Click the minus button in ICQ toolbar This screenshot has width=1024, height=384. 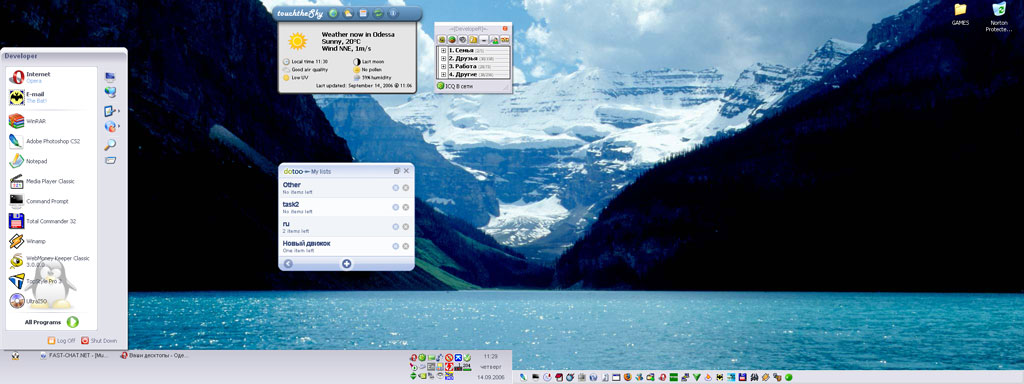click(484, 39)
